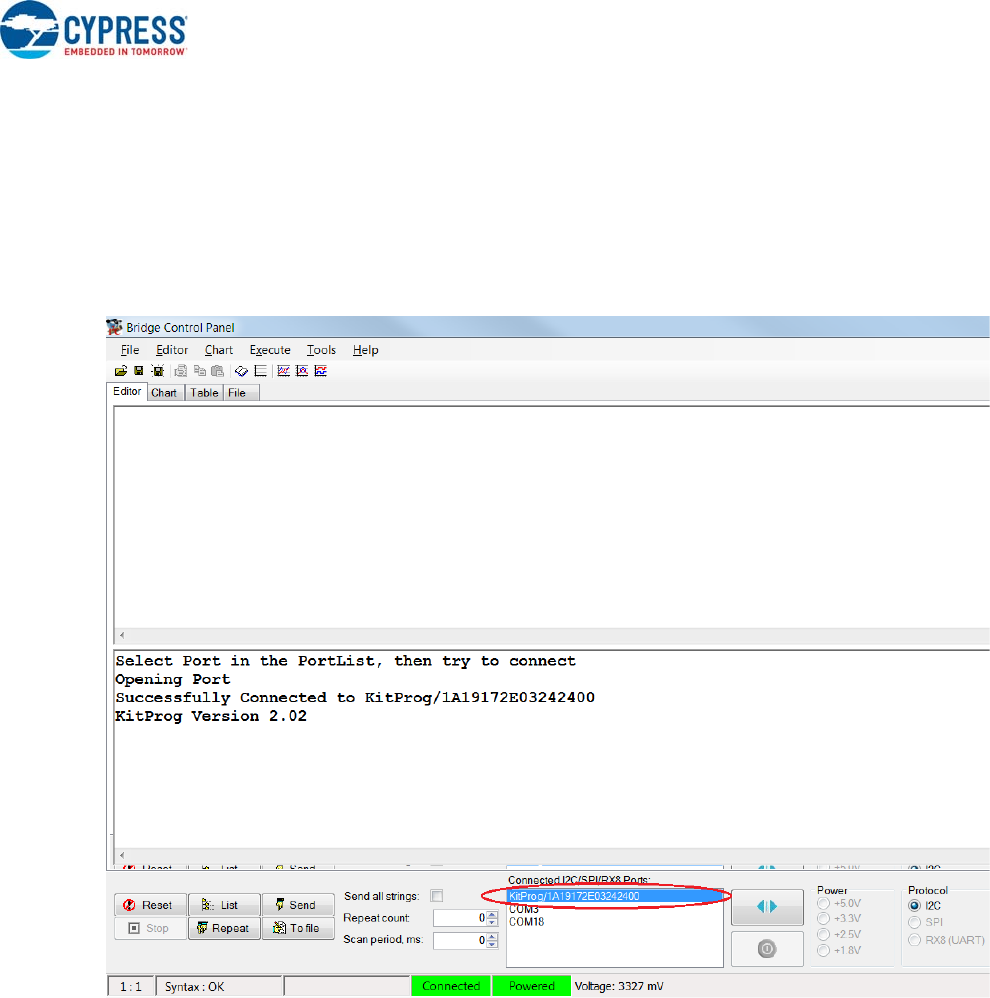Select the I2C protocol radio button
The image size is (990, 998).
click(915, 905)
